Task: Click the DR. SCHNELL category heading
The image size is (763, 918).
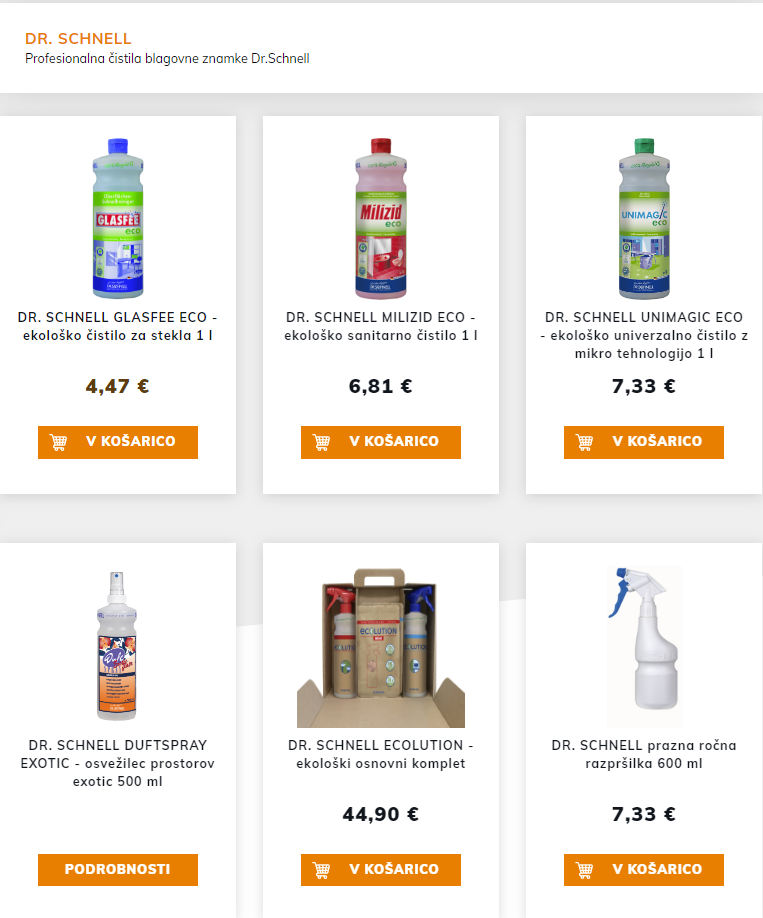Action: pos(78,39)
